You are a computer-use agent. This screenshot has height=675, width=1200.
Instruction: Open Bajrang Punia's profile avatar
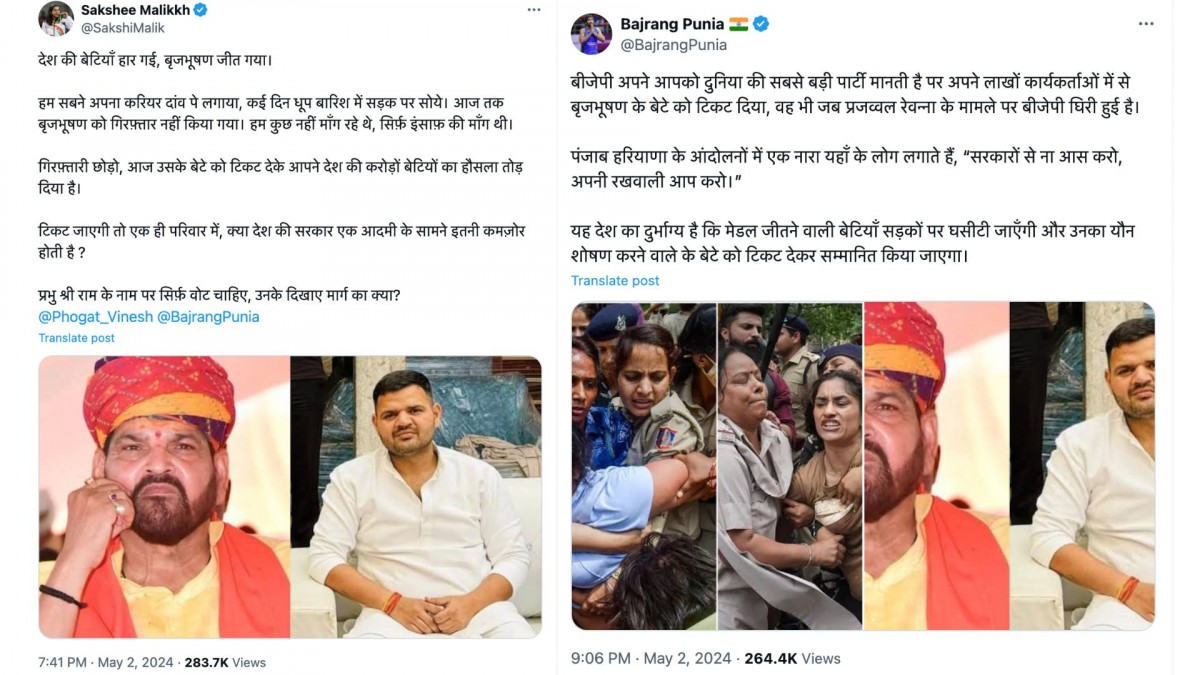click(591, 34)
